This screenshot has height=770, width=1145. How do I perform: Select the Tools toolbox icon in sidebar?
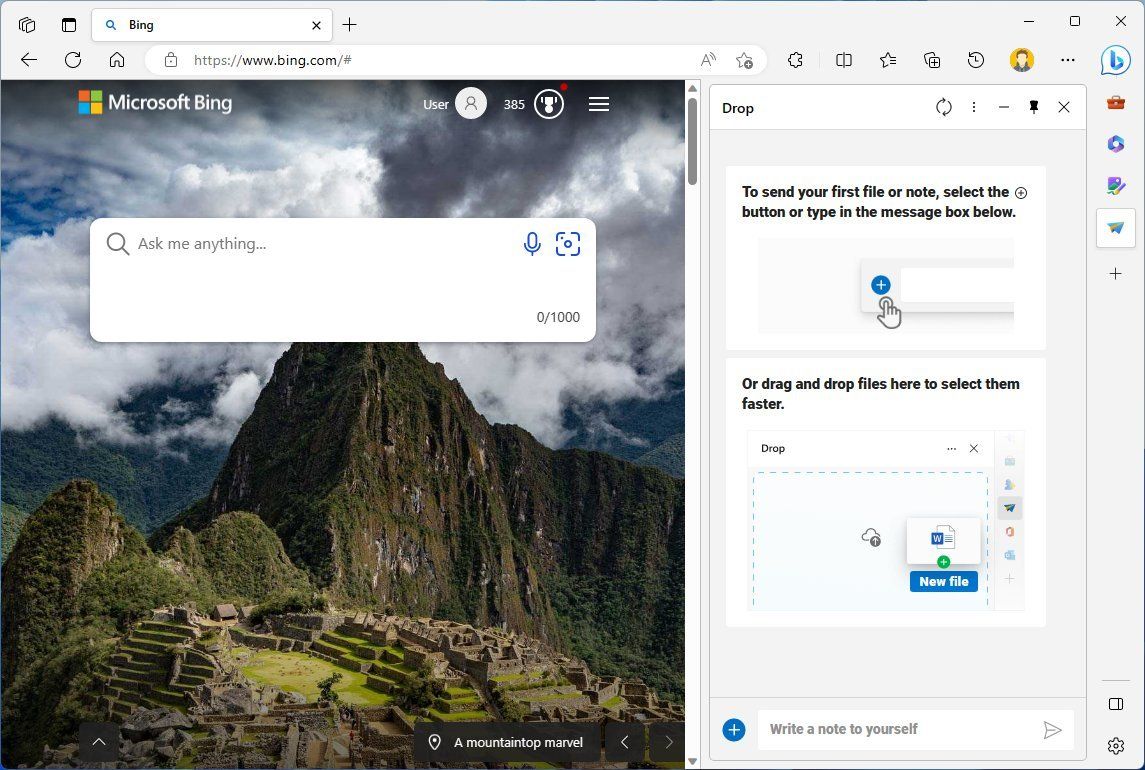pyautogui.click(x=1115, y=101)
